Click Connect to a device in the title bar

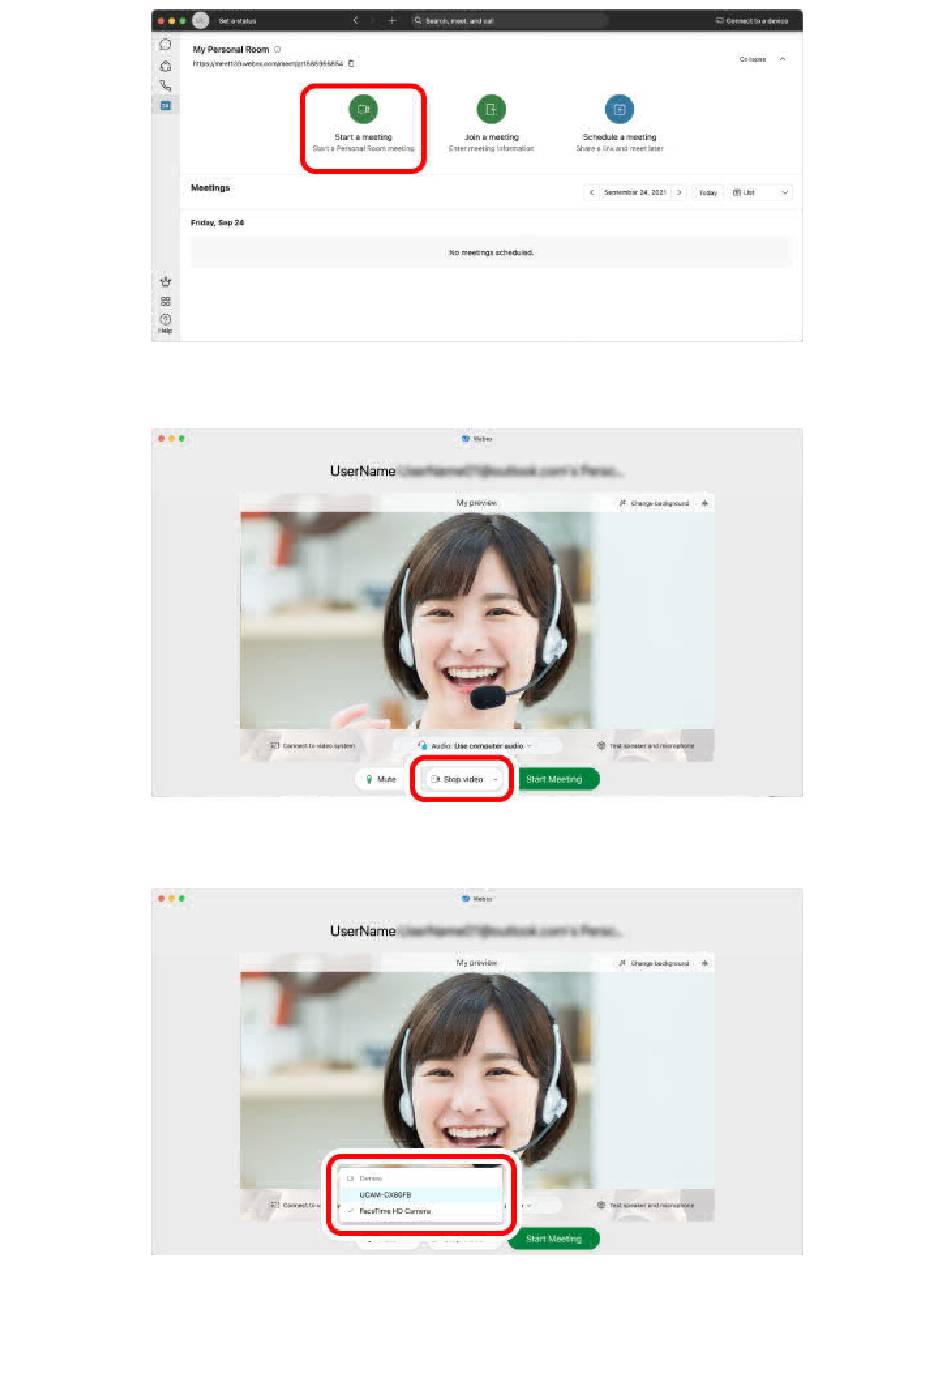pyautogui.click(x=752, y=20)
